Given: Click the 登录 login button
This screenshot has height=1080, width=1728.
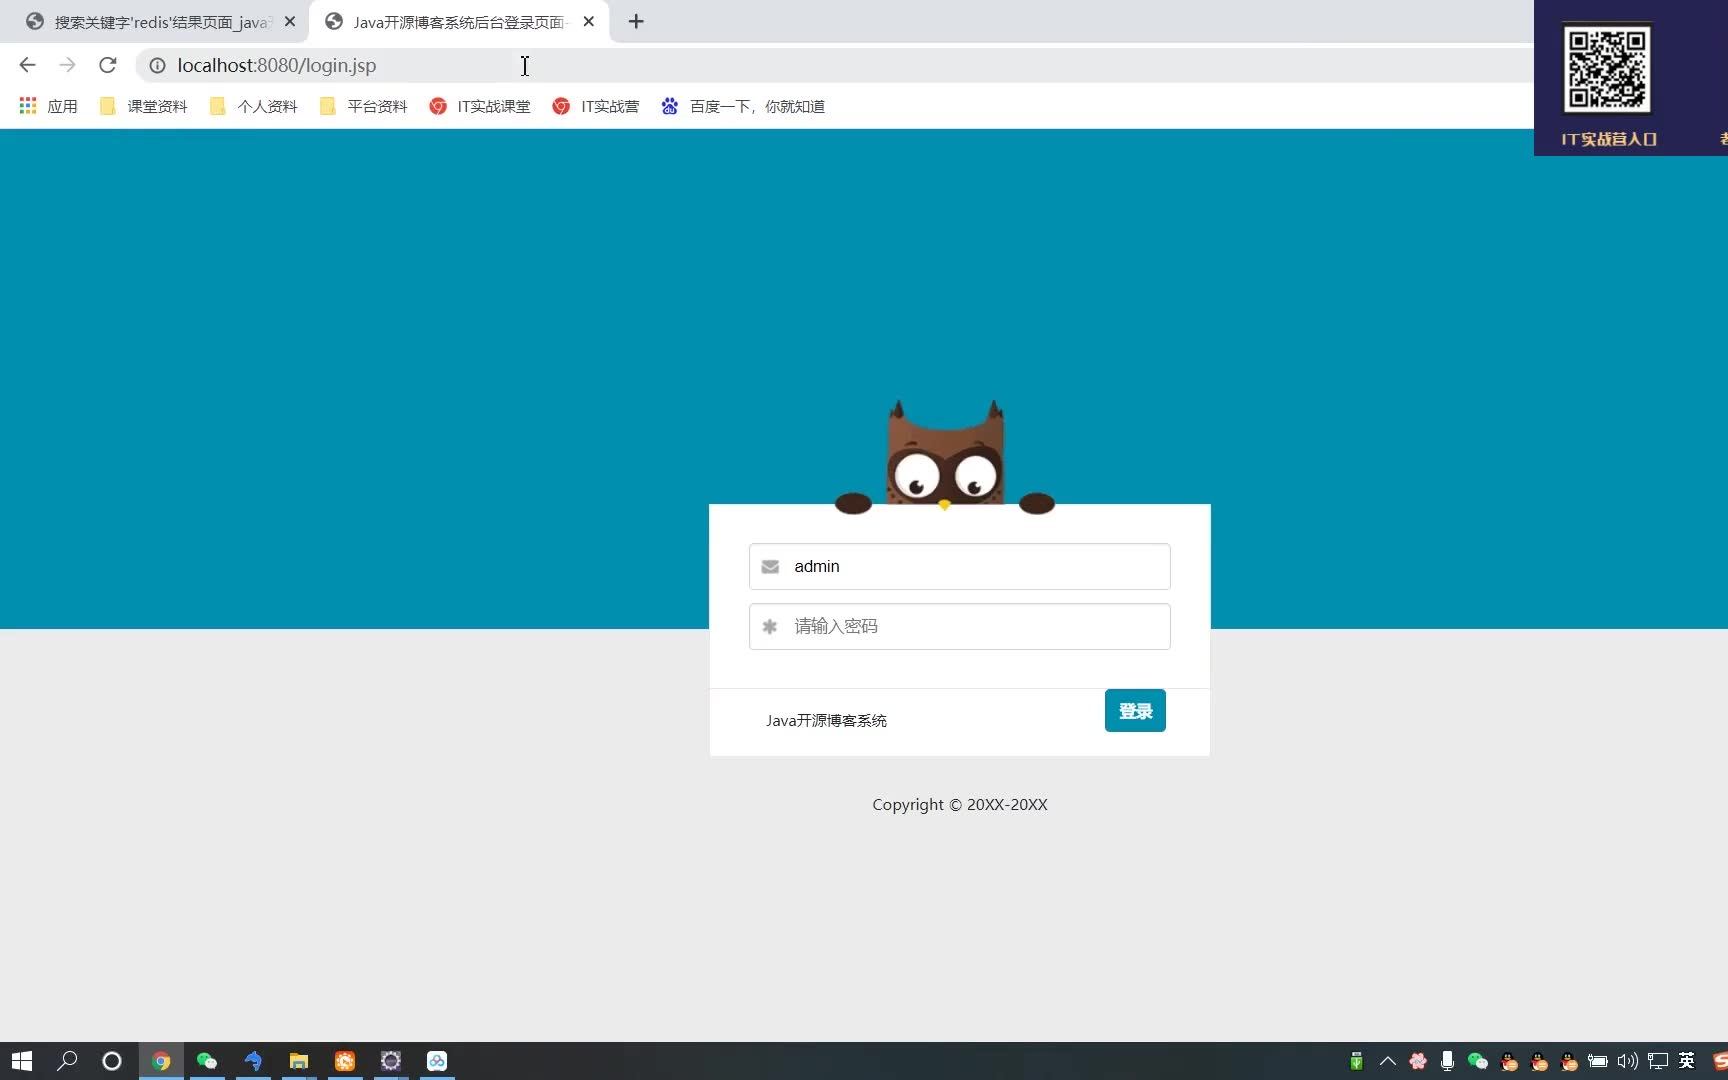Looking at the screenshot, I should (x=1135, y=711).
